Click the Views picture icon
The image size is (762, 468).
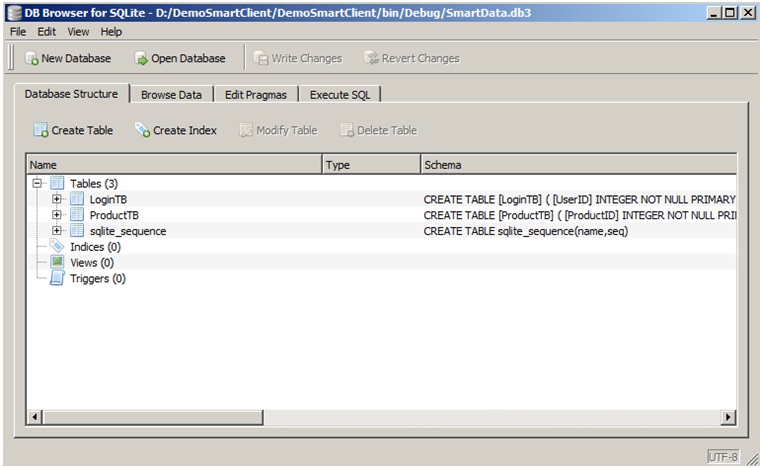(x=57, y=262)
